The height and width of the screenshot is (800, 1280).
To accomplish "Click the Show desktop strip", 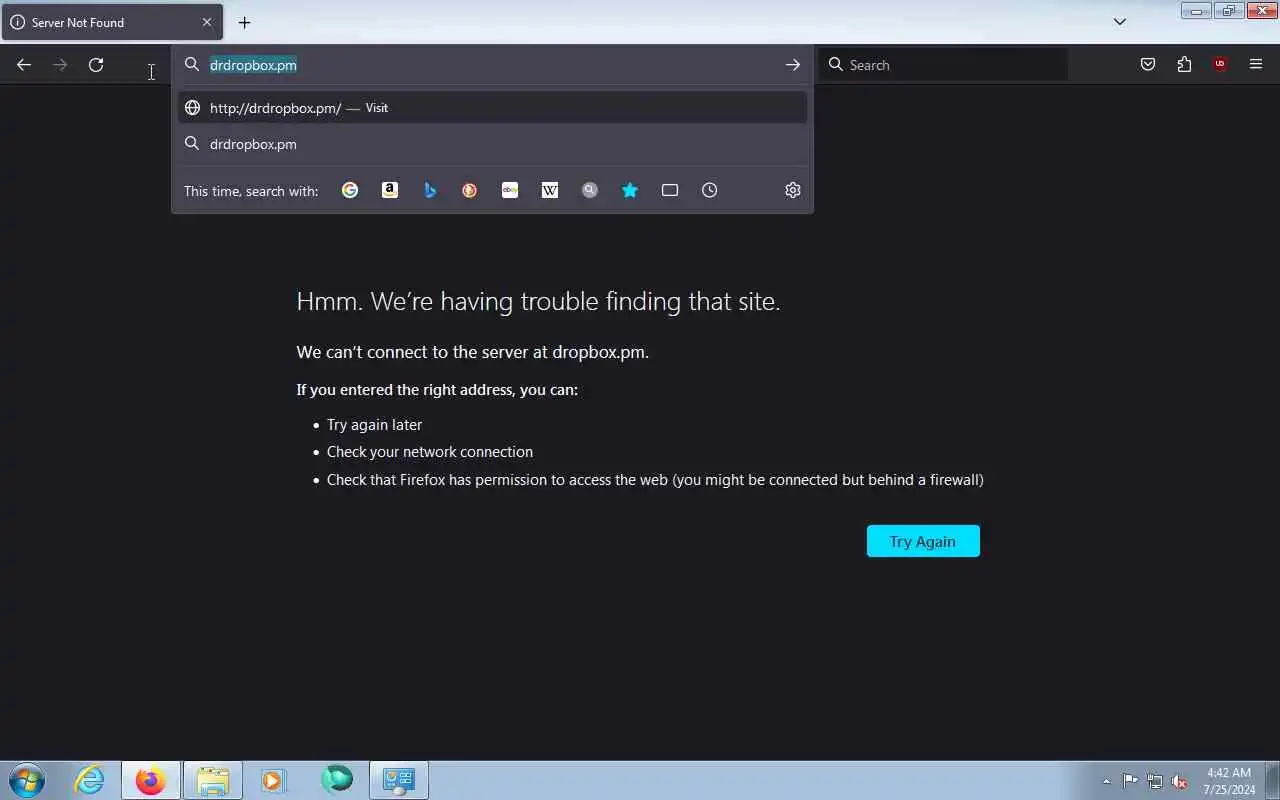I will (1272, 780).
